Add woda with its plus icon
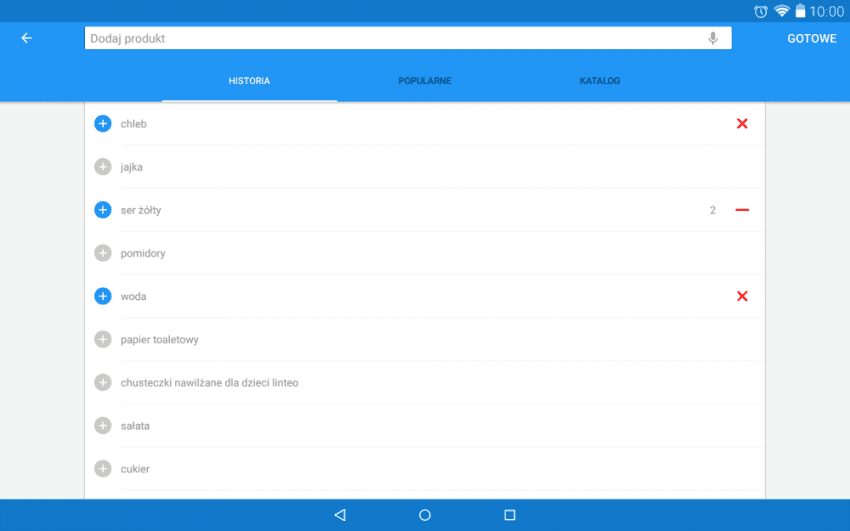 click(x=102, y=296)
